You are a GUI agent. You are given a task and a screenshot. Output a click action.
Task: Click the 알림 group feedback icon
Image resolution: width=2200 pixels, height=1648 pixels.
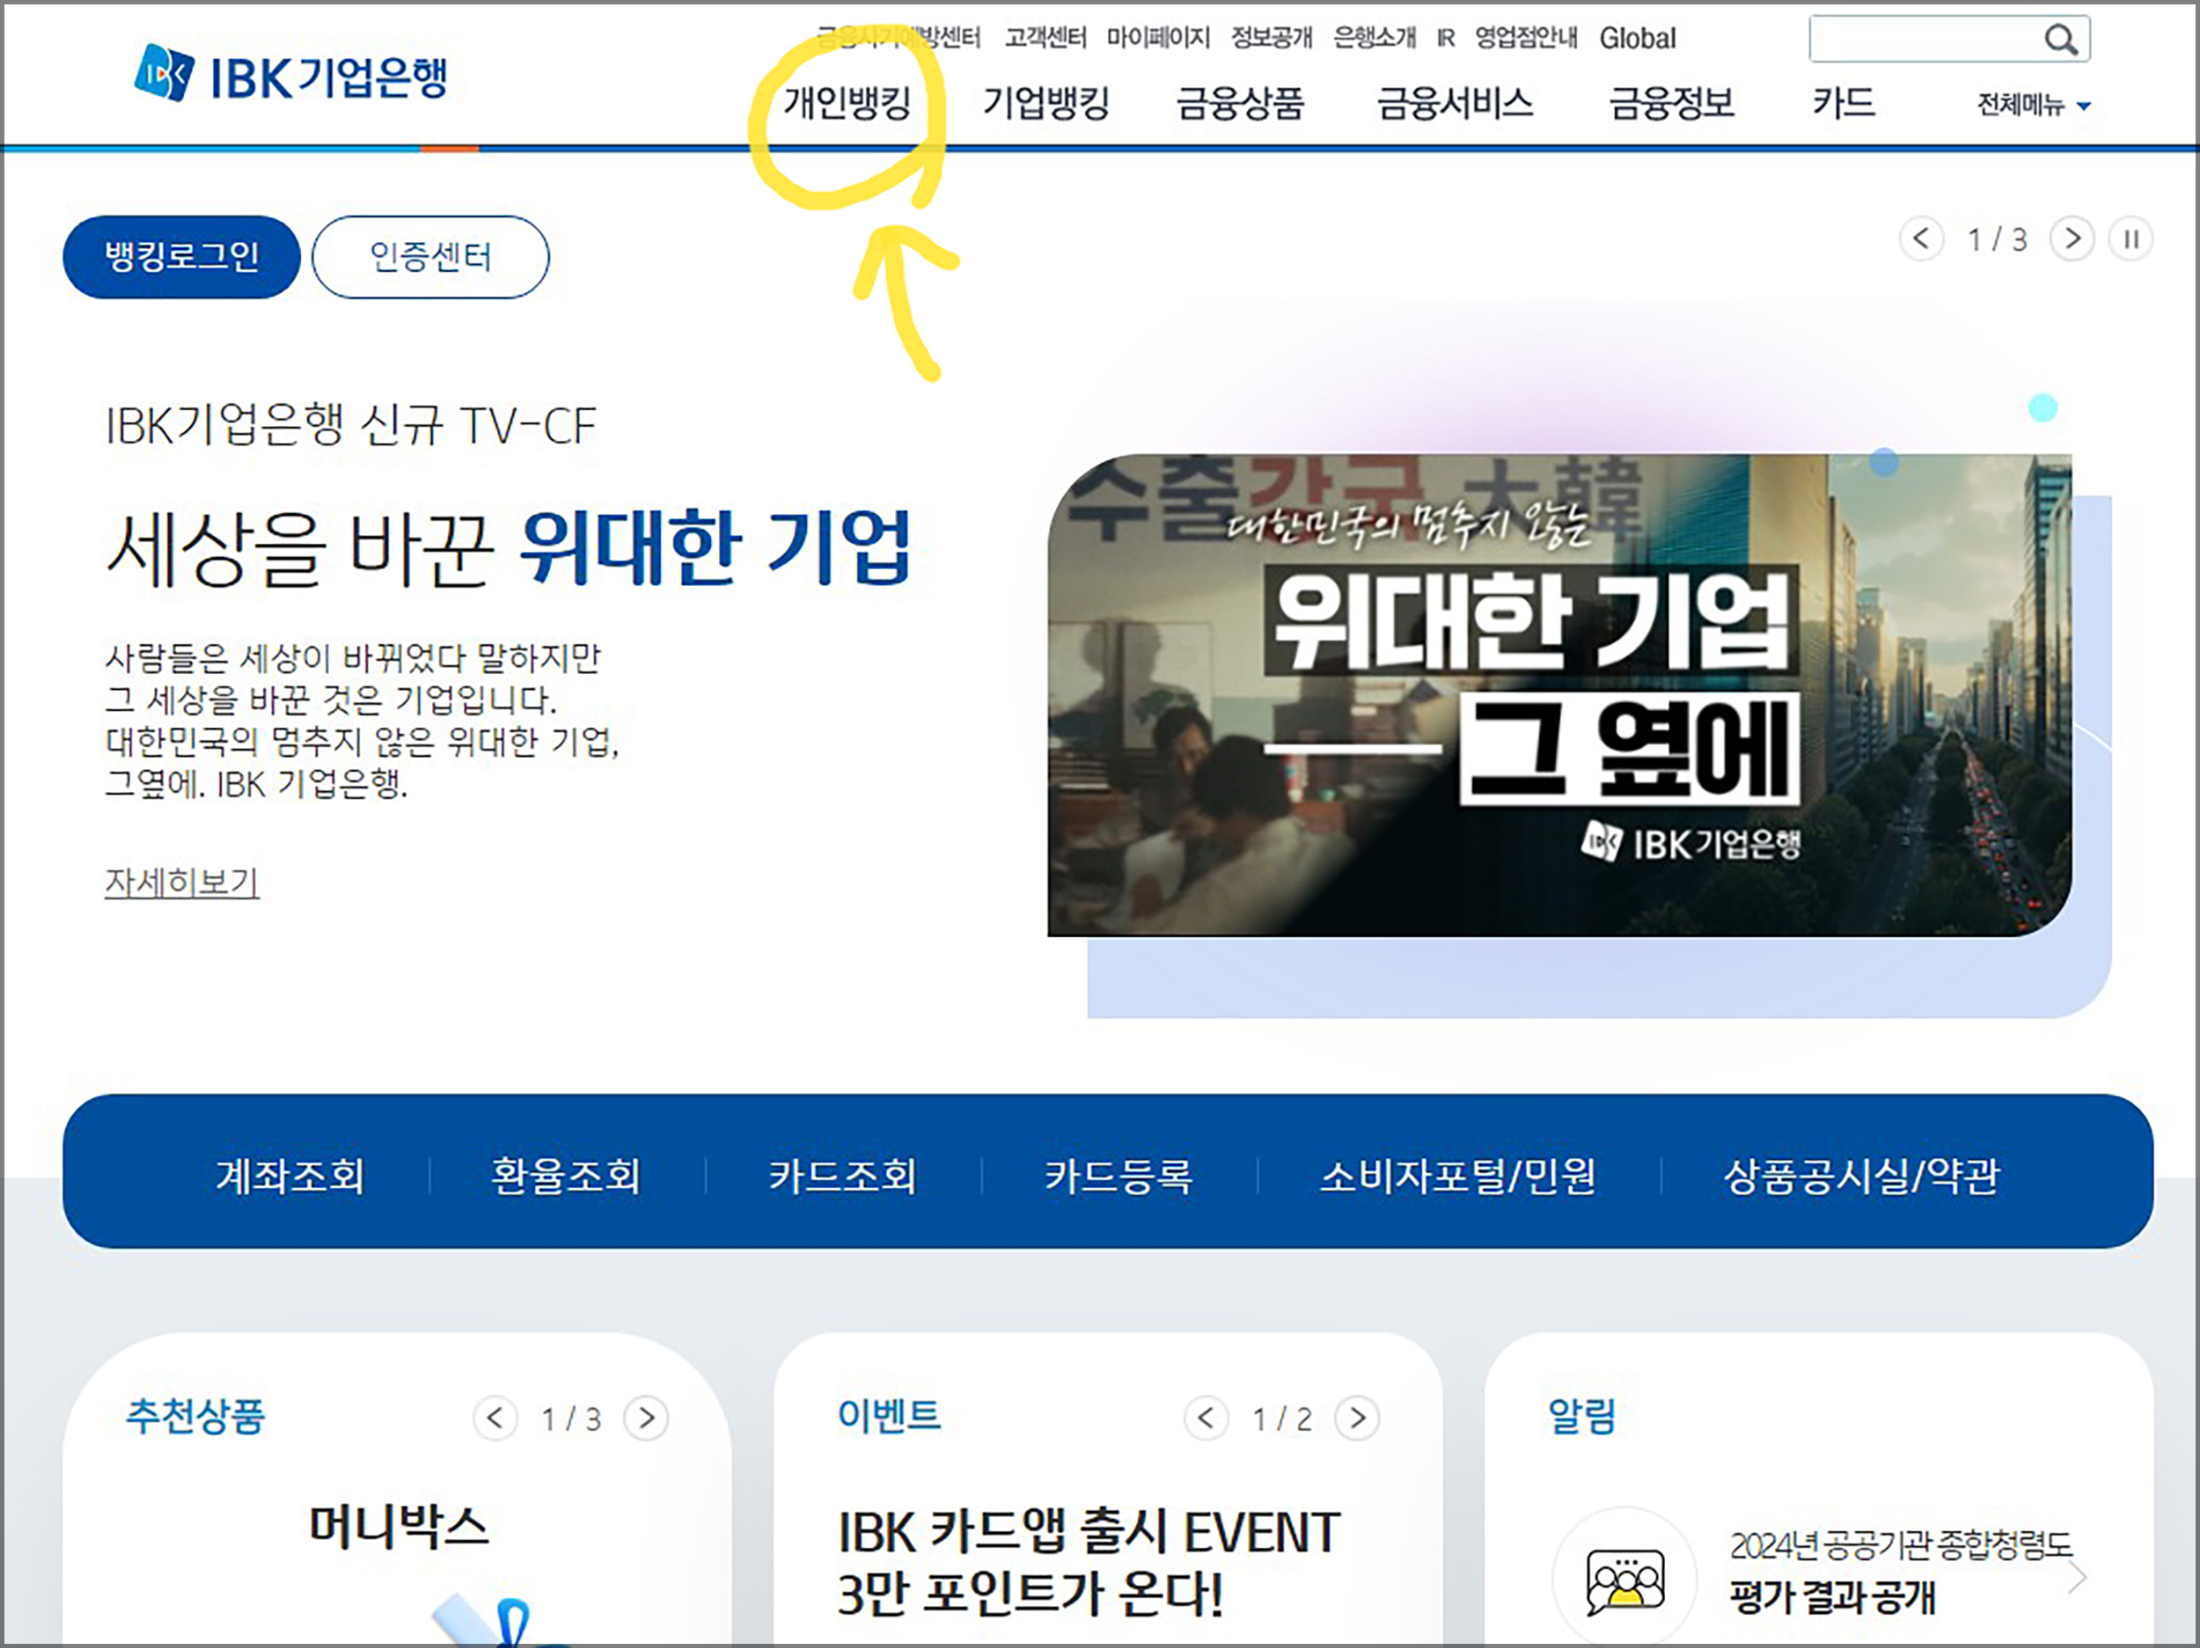pyautogui.click(x=1625, y=1578)
